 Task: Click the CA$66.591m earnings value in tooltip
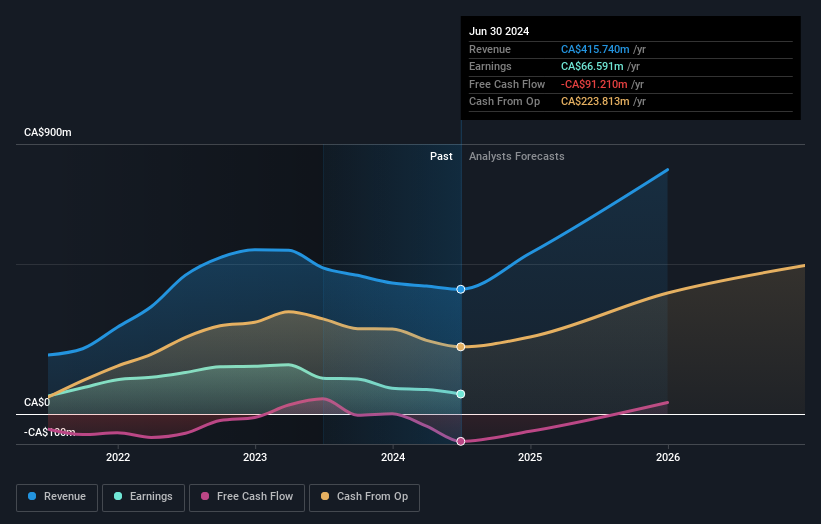[592, 66]
